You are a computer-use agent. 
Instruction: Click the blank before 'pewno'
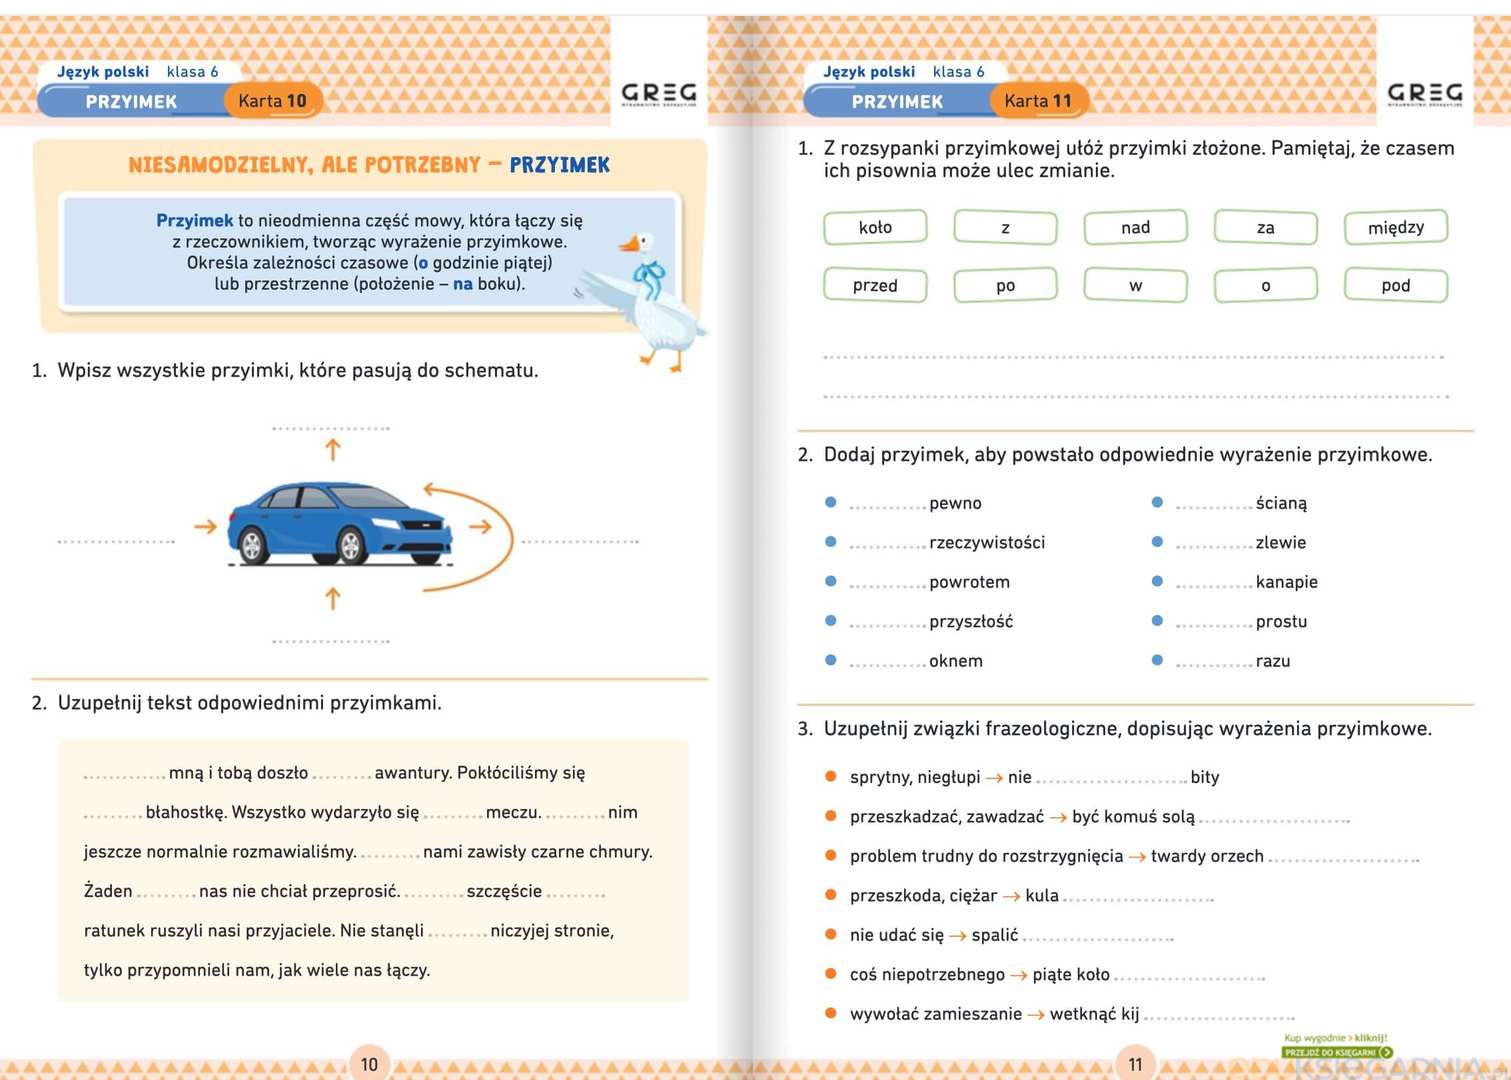[887, 505]
